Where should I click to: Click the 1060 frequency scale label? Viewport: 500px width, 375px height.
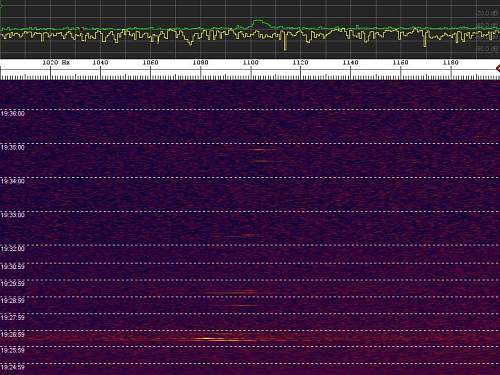150,62
